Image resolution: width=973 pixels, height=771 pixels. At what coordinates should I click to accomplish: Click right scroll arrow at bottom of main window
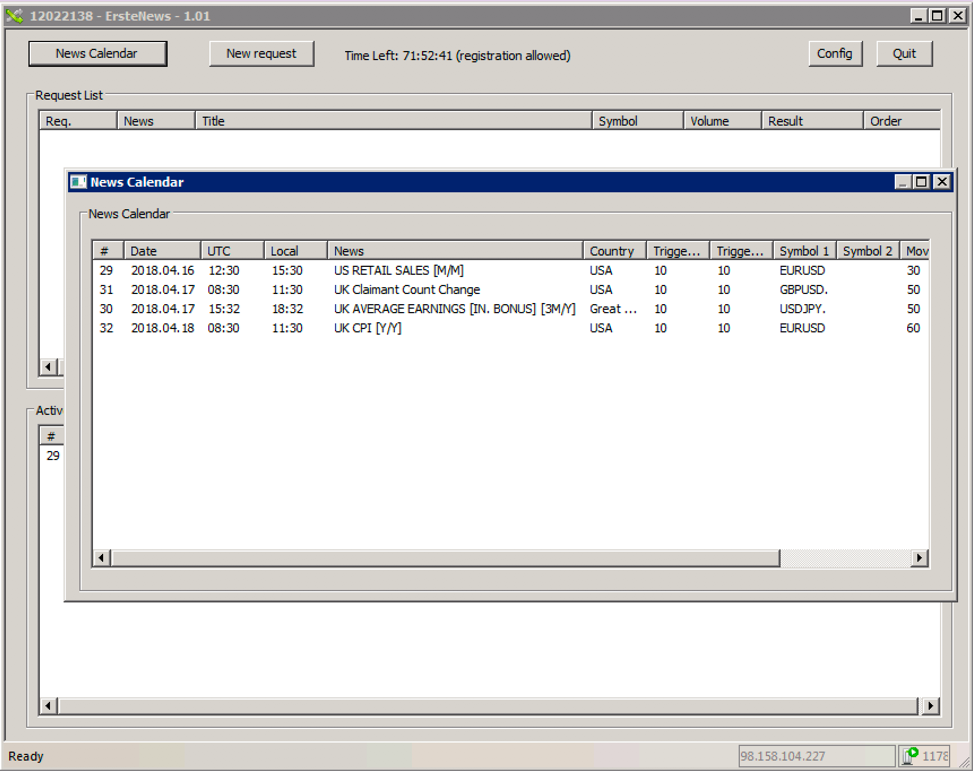click(930, 706)
